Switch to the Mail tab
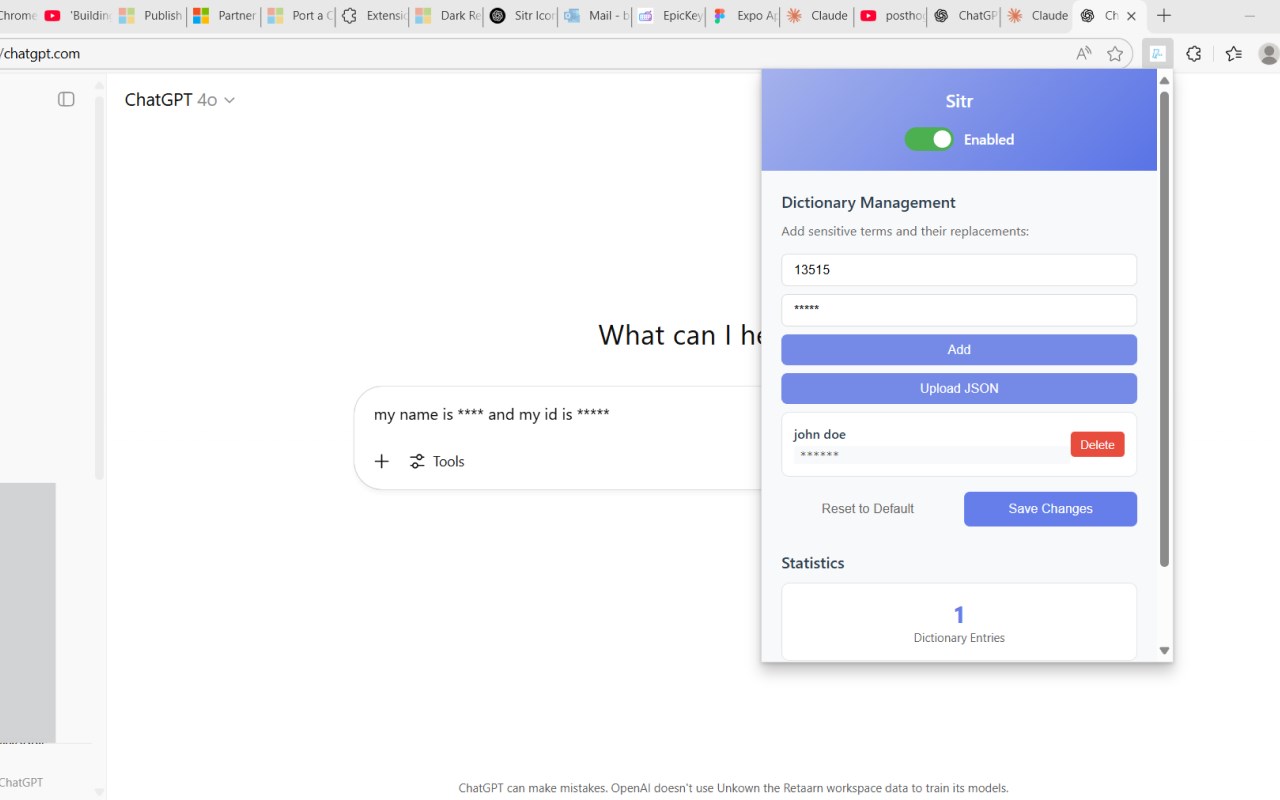Image resolution: width=1280 pixels, height=800 pixels. click(x=596, y=16)
